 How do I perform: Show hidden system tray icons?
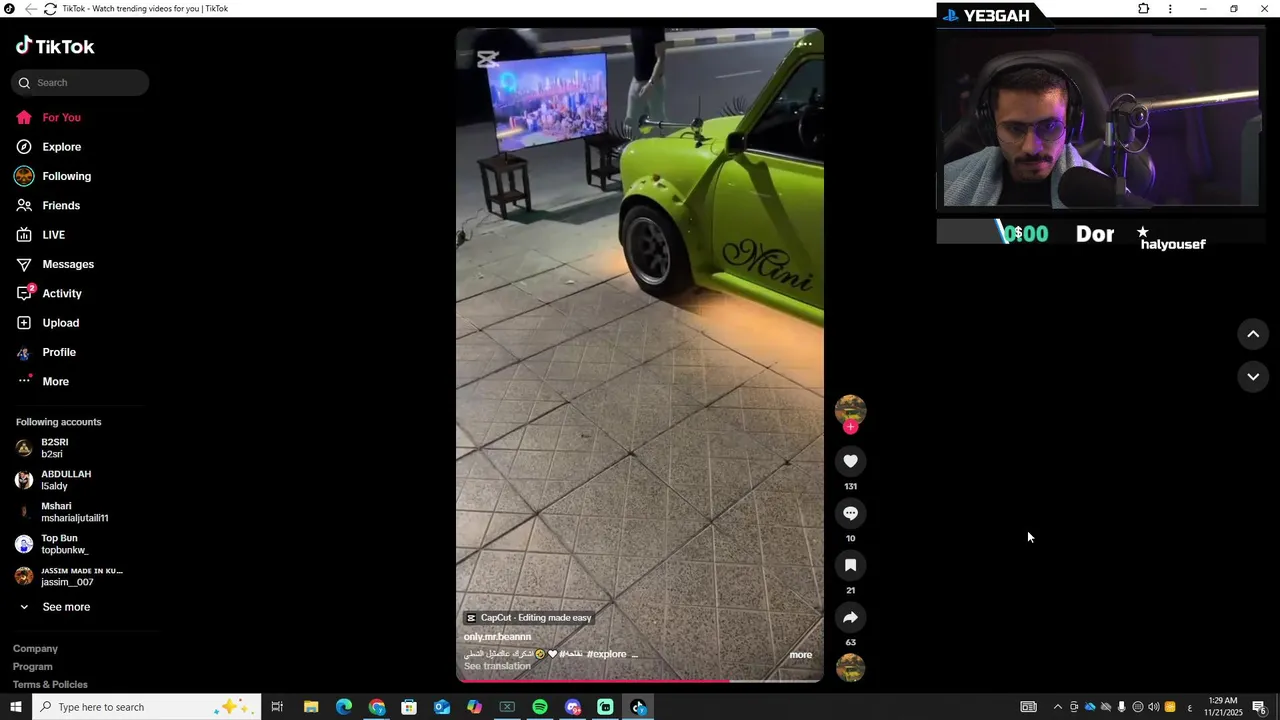(1058, 707)
